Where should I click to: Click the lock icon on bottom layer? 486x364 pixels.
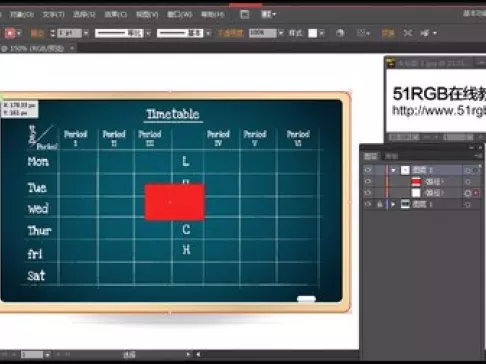(380, 204)
